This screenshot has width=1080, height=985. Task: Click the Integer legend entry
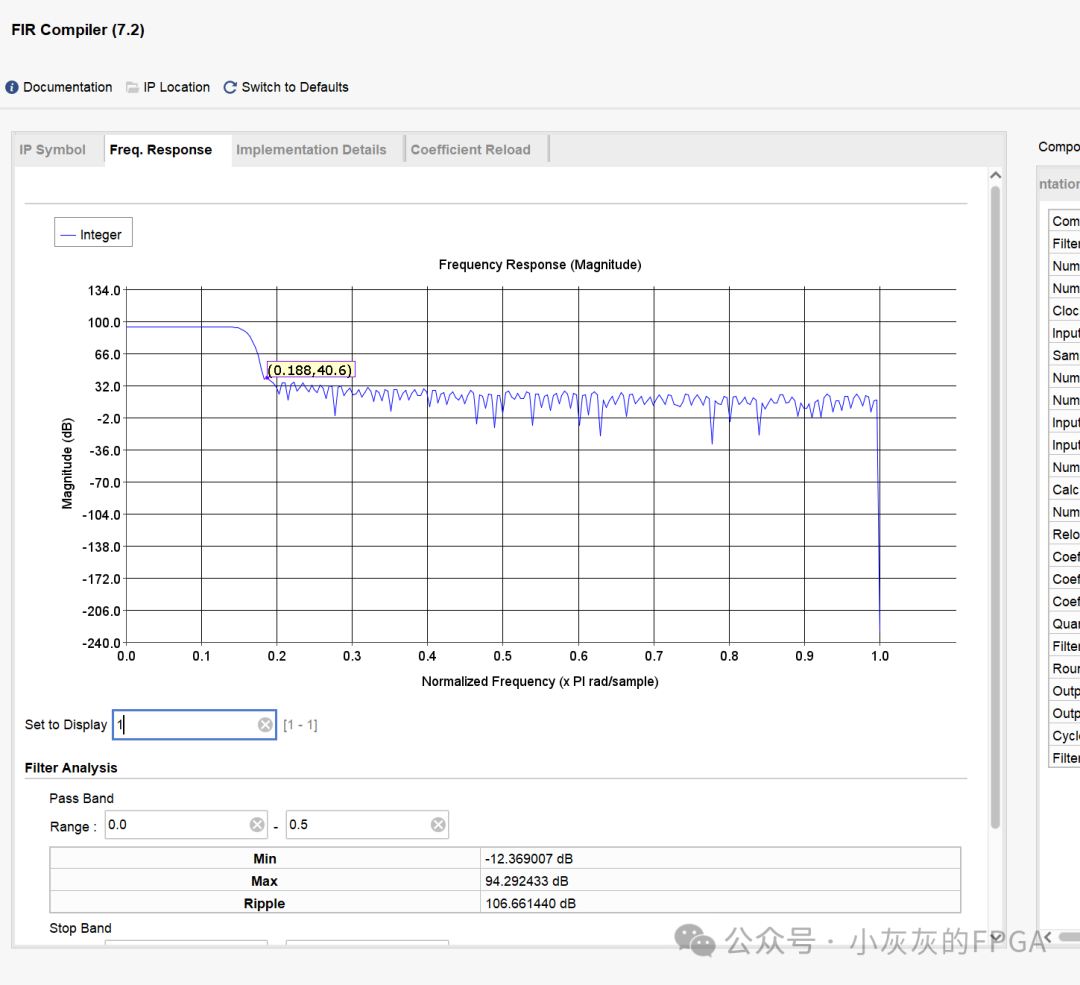[x=94, y=235]
